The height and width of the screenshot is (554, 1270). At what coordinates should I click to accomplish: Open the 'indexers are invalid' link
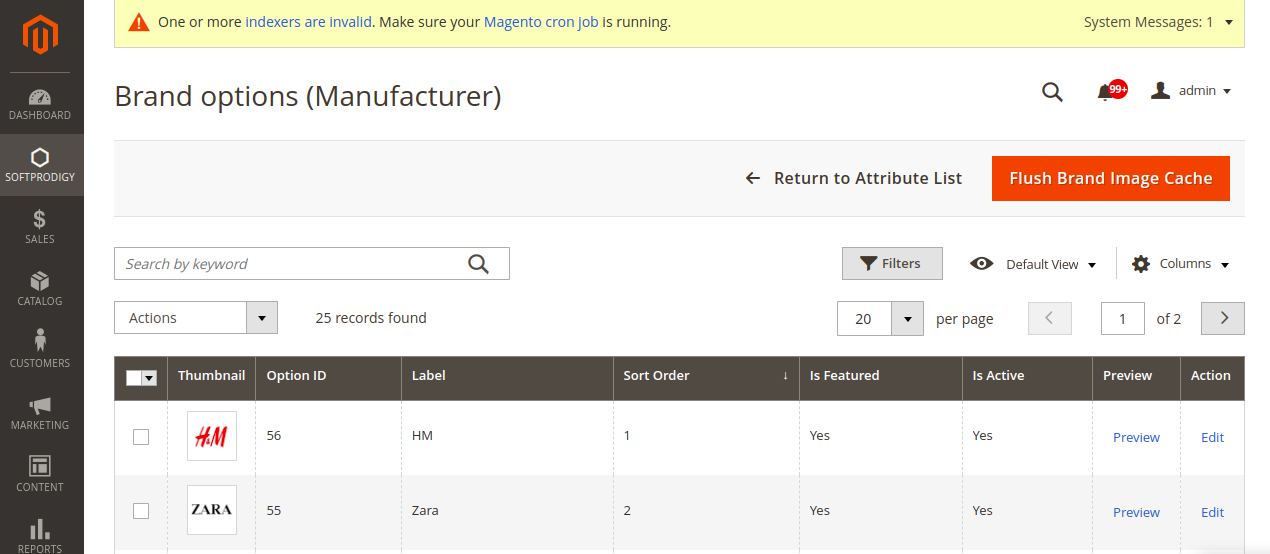coord(309,22)
